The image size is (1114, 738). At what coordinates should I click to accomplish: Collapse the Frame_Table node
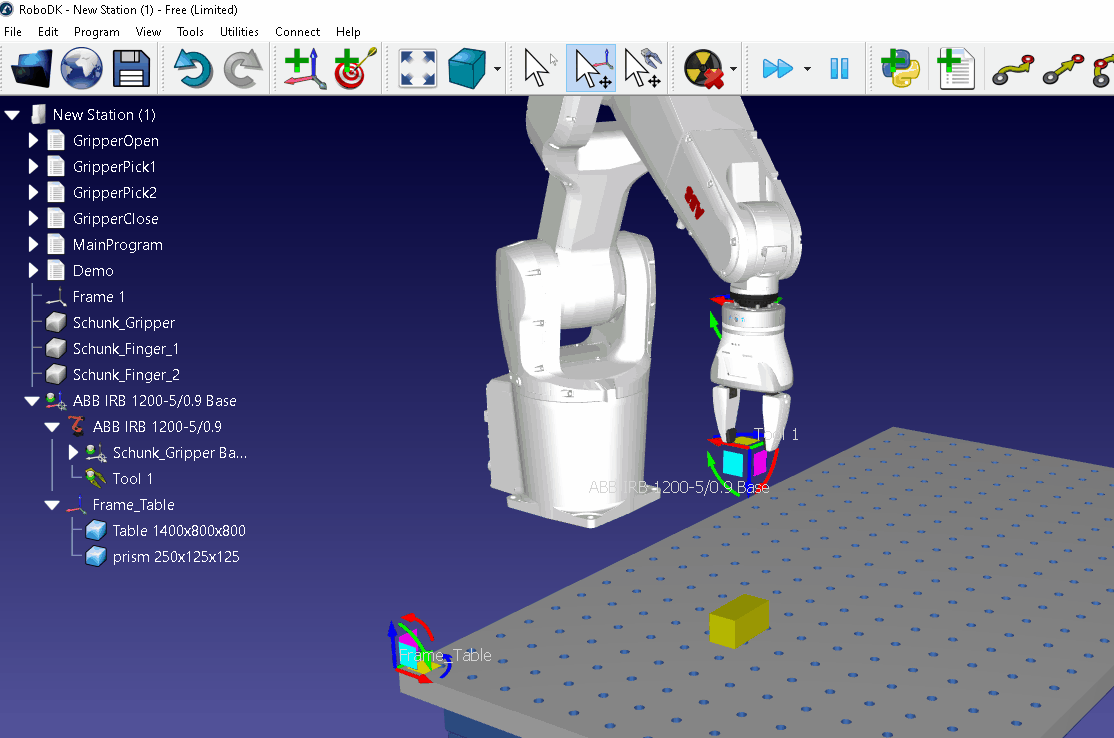(x=52, y=505)
